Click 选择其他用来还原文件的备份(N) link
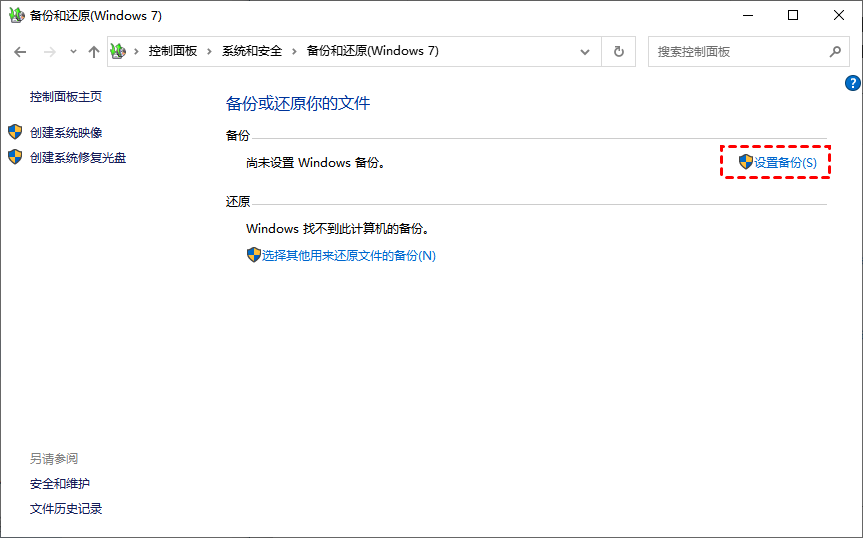This screenshot has height=538, width=863. (x=348, y=256)
